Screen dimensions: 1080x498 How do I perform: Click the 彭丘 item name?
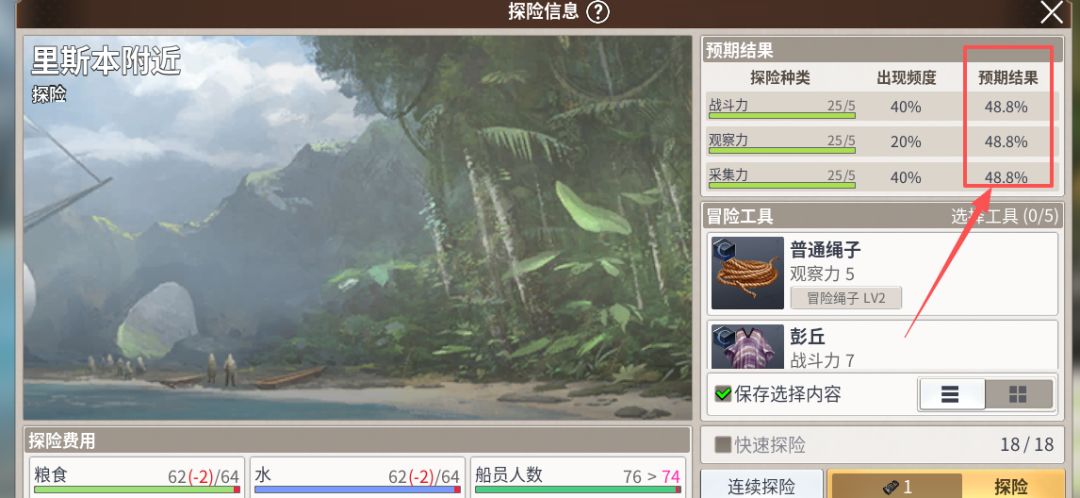click(807, 337)
